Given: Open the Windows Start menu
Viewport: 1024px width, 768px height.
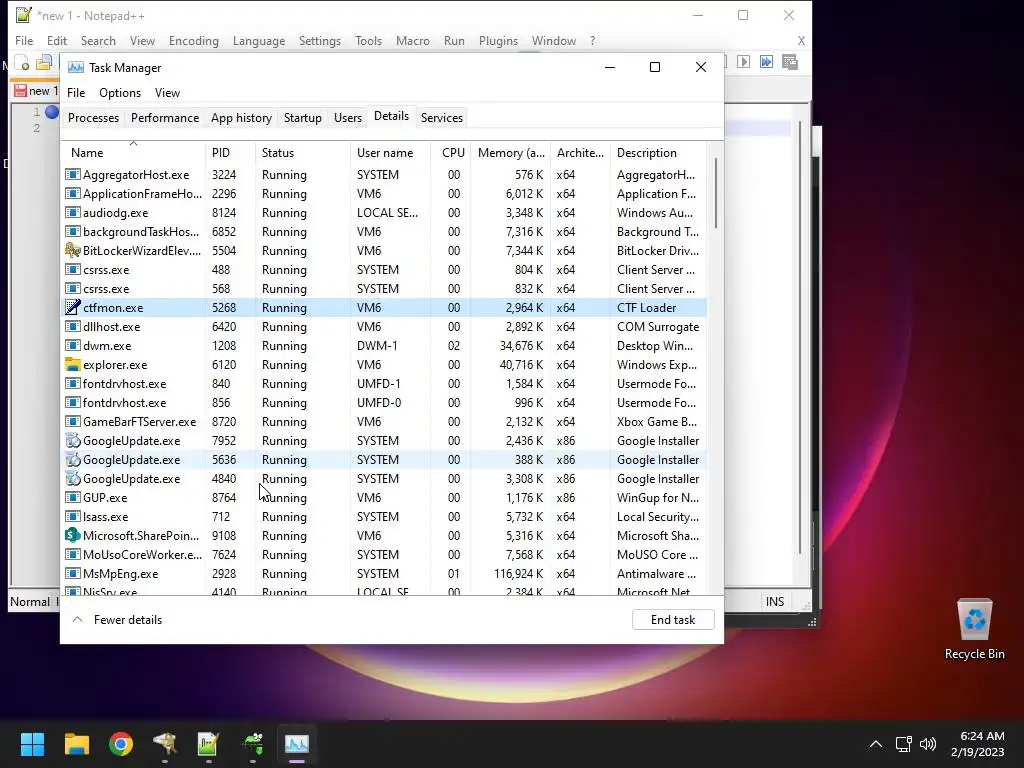Looking at the screenshot, I should 32,743.
